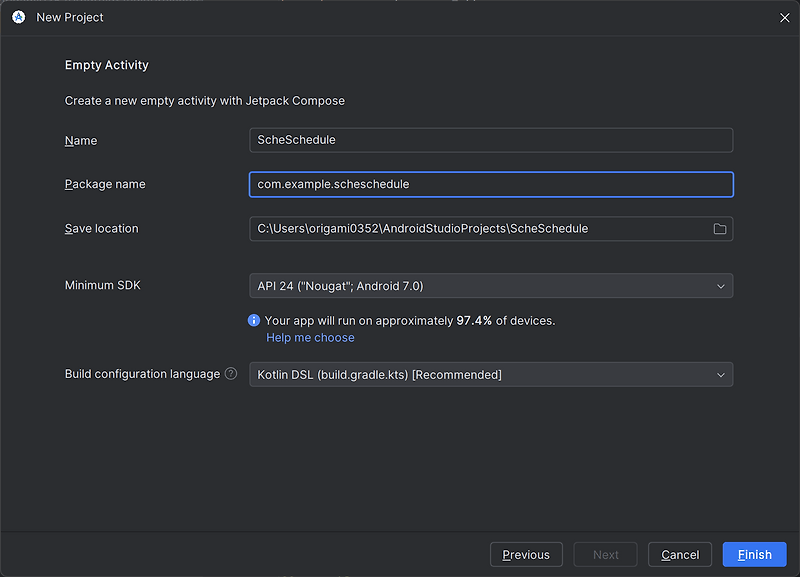Select the Name input field showing ScheSchedule
The width and height of the screenshot is (800, 577).
pyautogui.click(x=491, y=140)
